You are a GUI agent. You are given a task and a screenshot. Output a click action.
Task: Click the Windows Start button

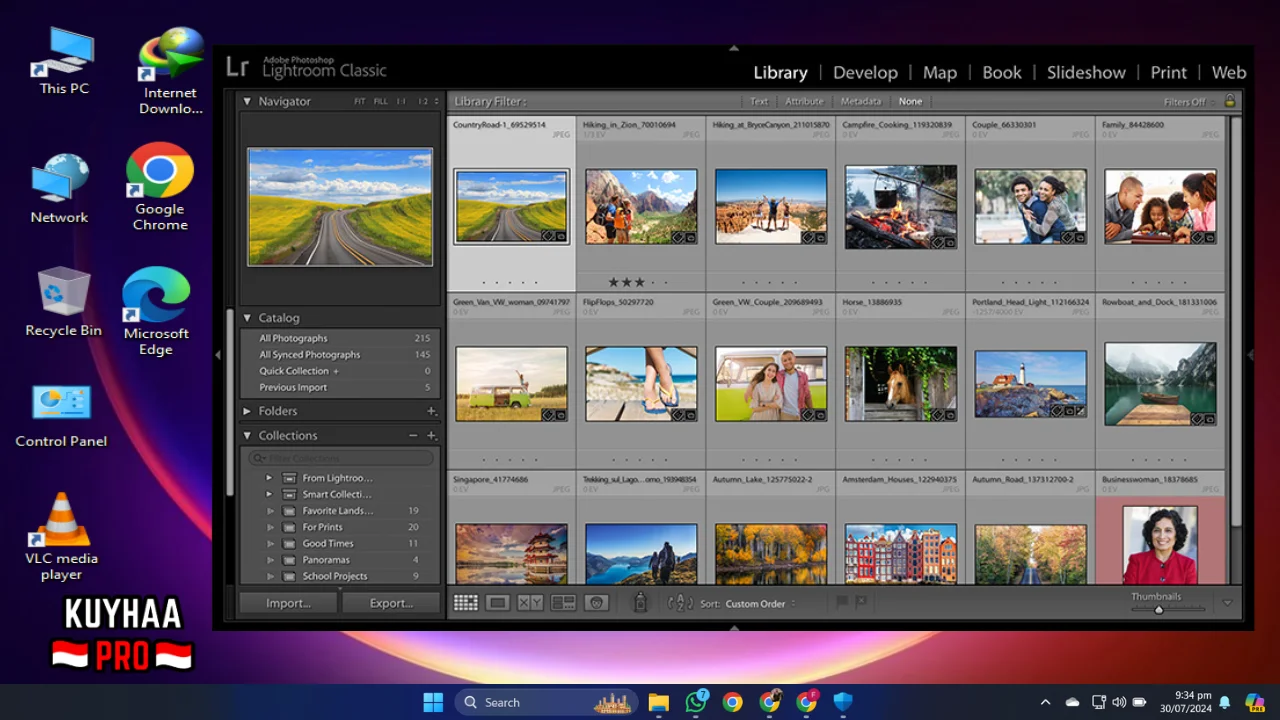(433, 702)
